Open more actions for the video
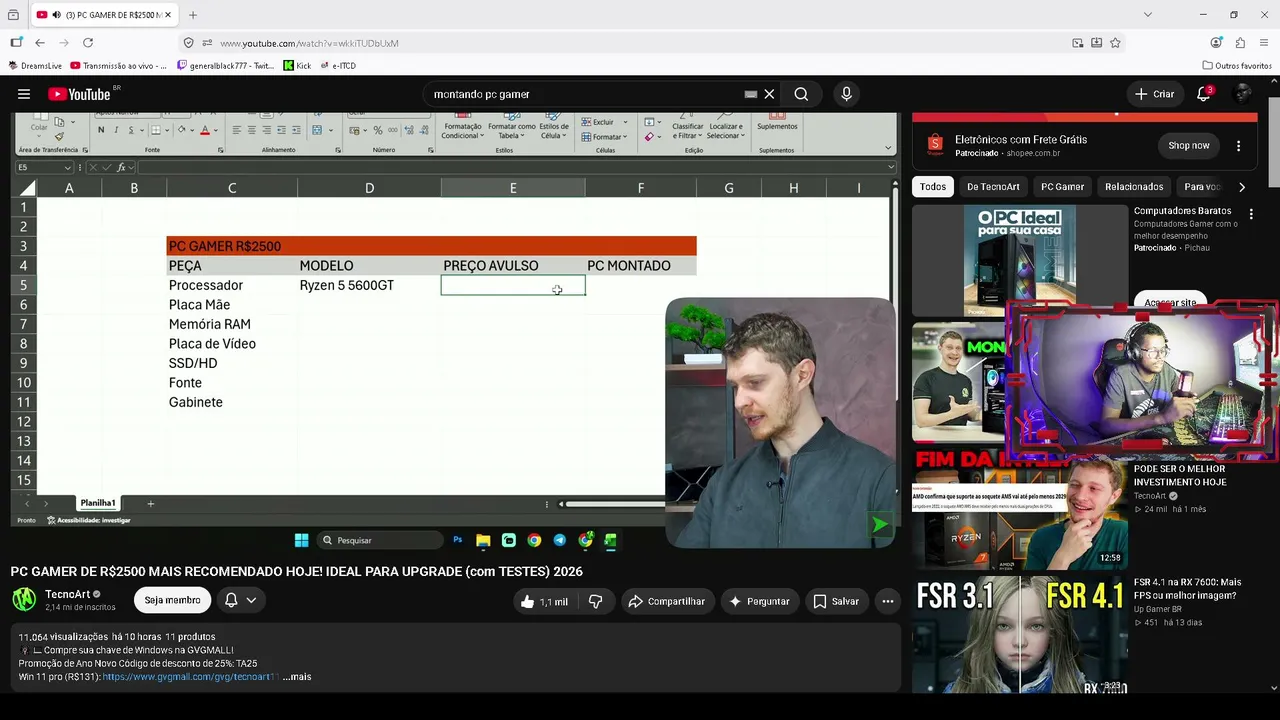1280x720 pixels. [887, 601]
